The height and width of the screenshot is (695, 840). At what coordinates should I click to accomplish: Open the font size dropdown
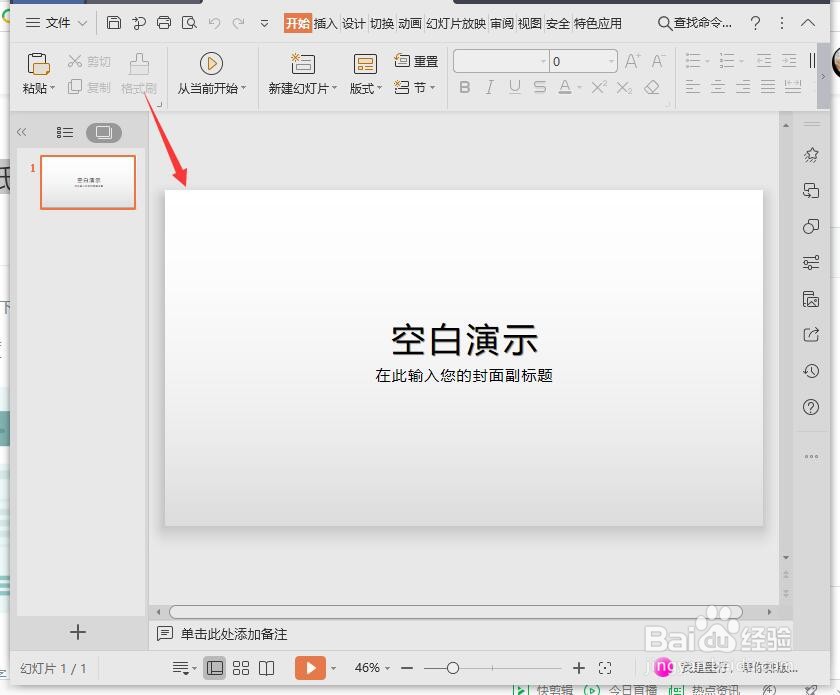(611, 61)
